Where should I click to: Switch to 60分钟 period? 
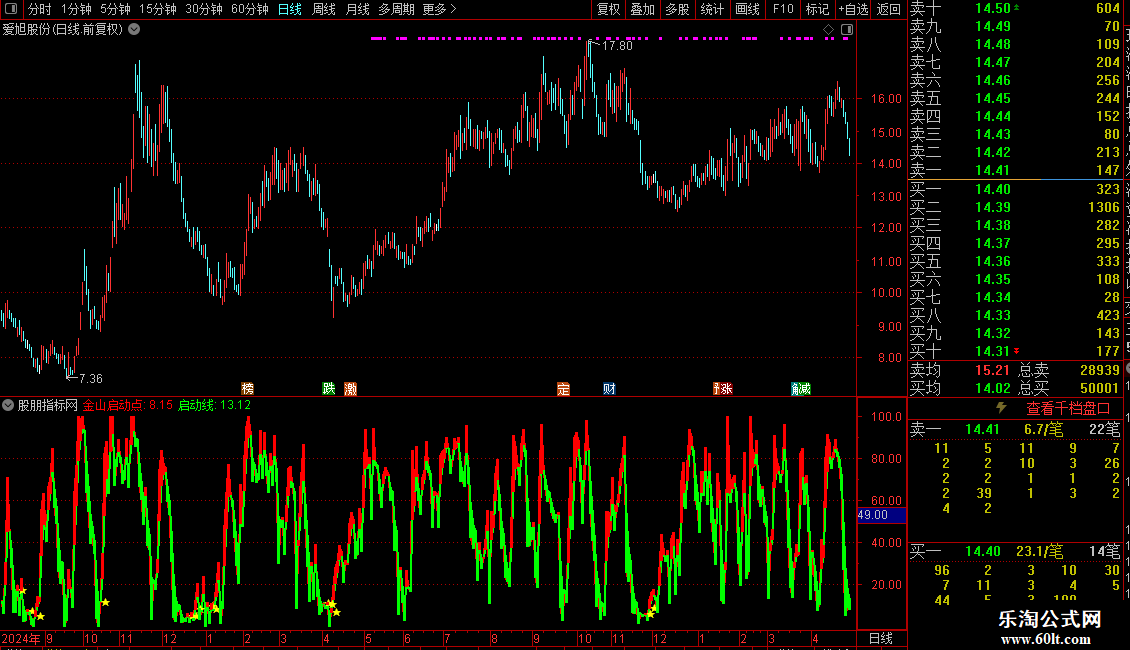pyautogui.click(x=249, y=9)
